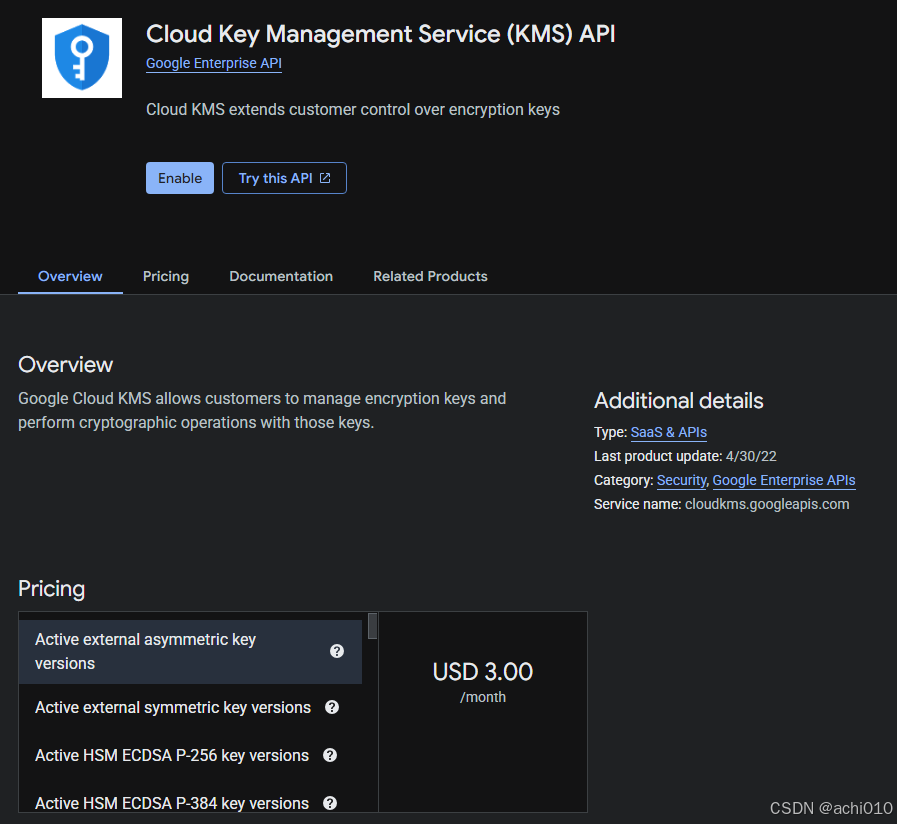
Task: Click the Cloud KMS extends customer control tagline
Action: pyautogui.click(x=352, y=109)
